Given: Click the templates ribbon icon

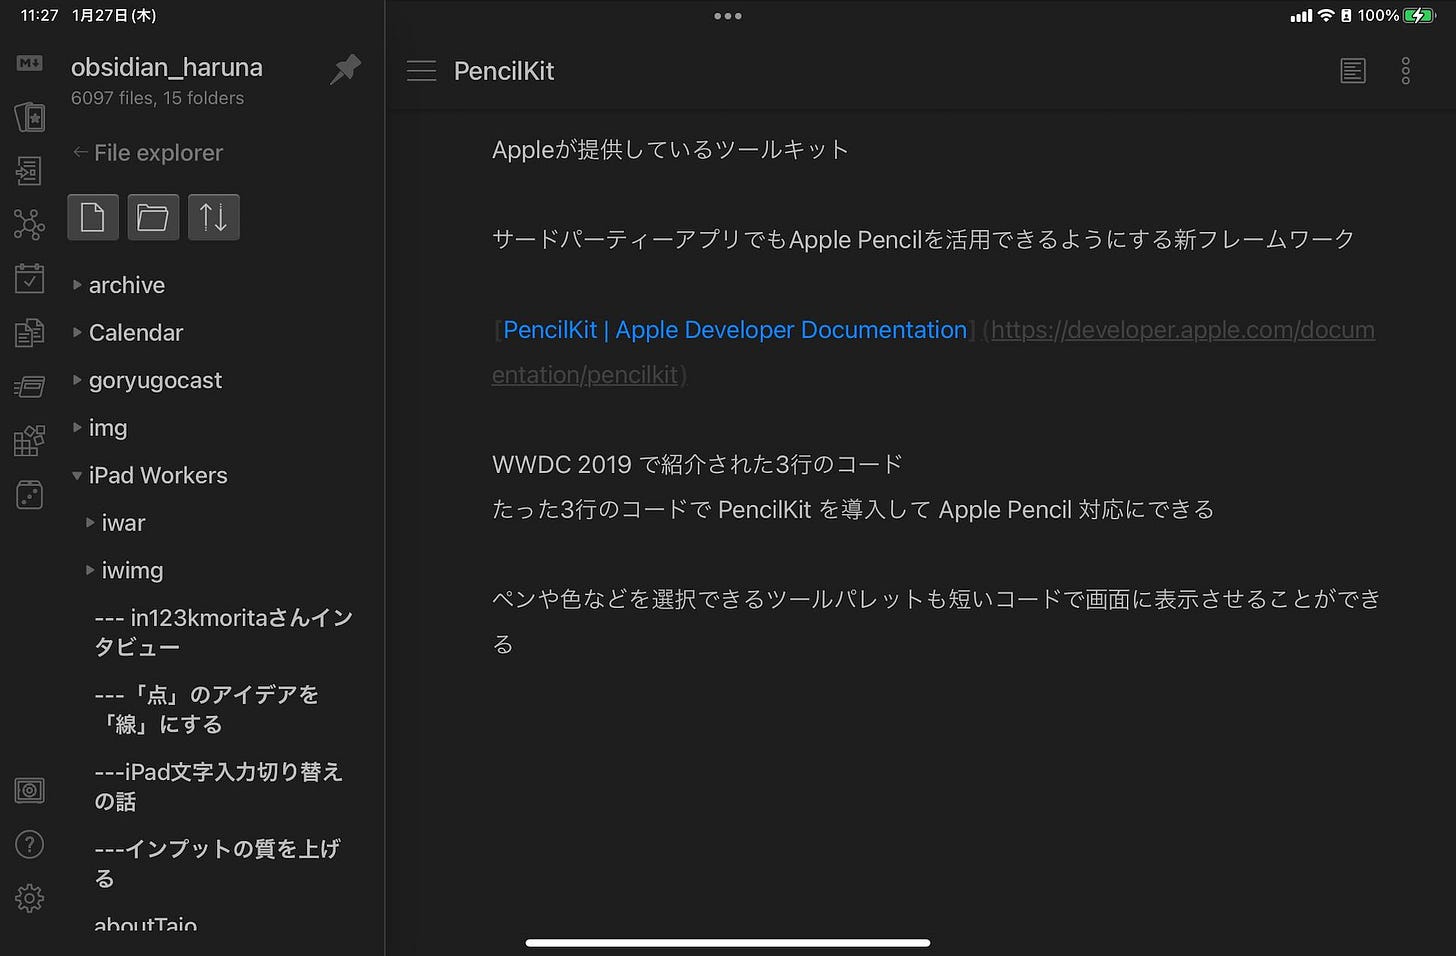Looking at the screenshot, I should click(x=29, y=332).
